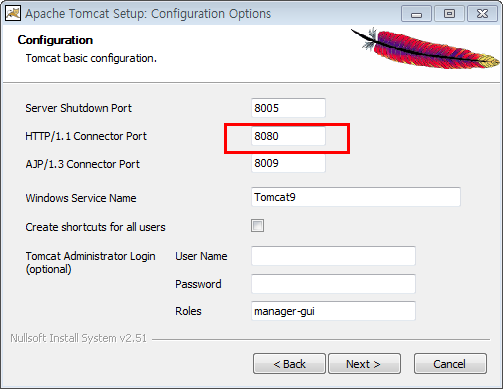The width and height of the screenshot is (503, 389).
Task: Focus the Server Shutdown Port field
Action: (288, 108)
